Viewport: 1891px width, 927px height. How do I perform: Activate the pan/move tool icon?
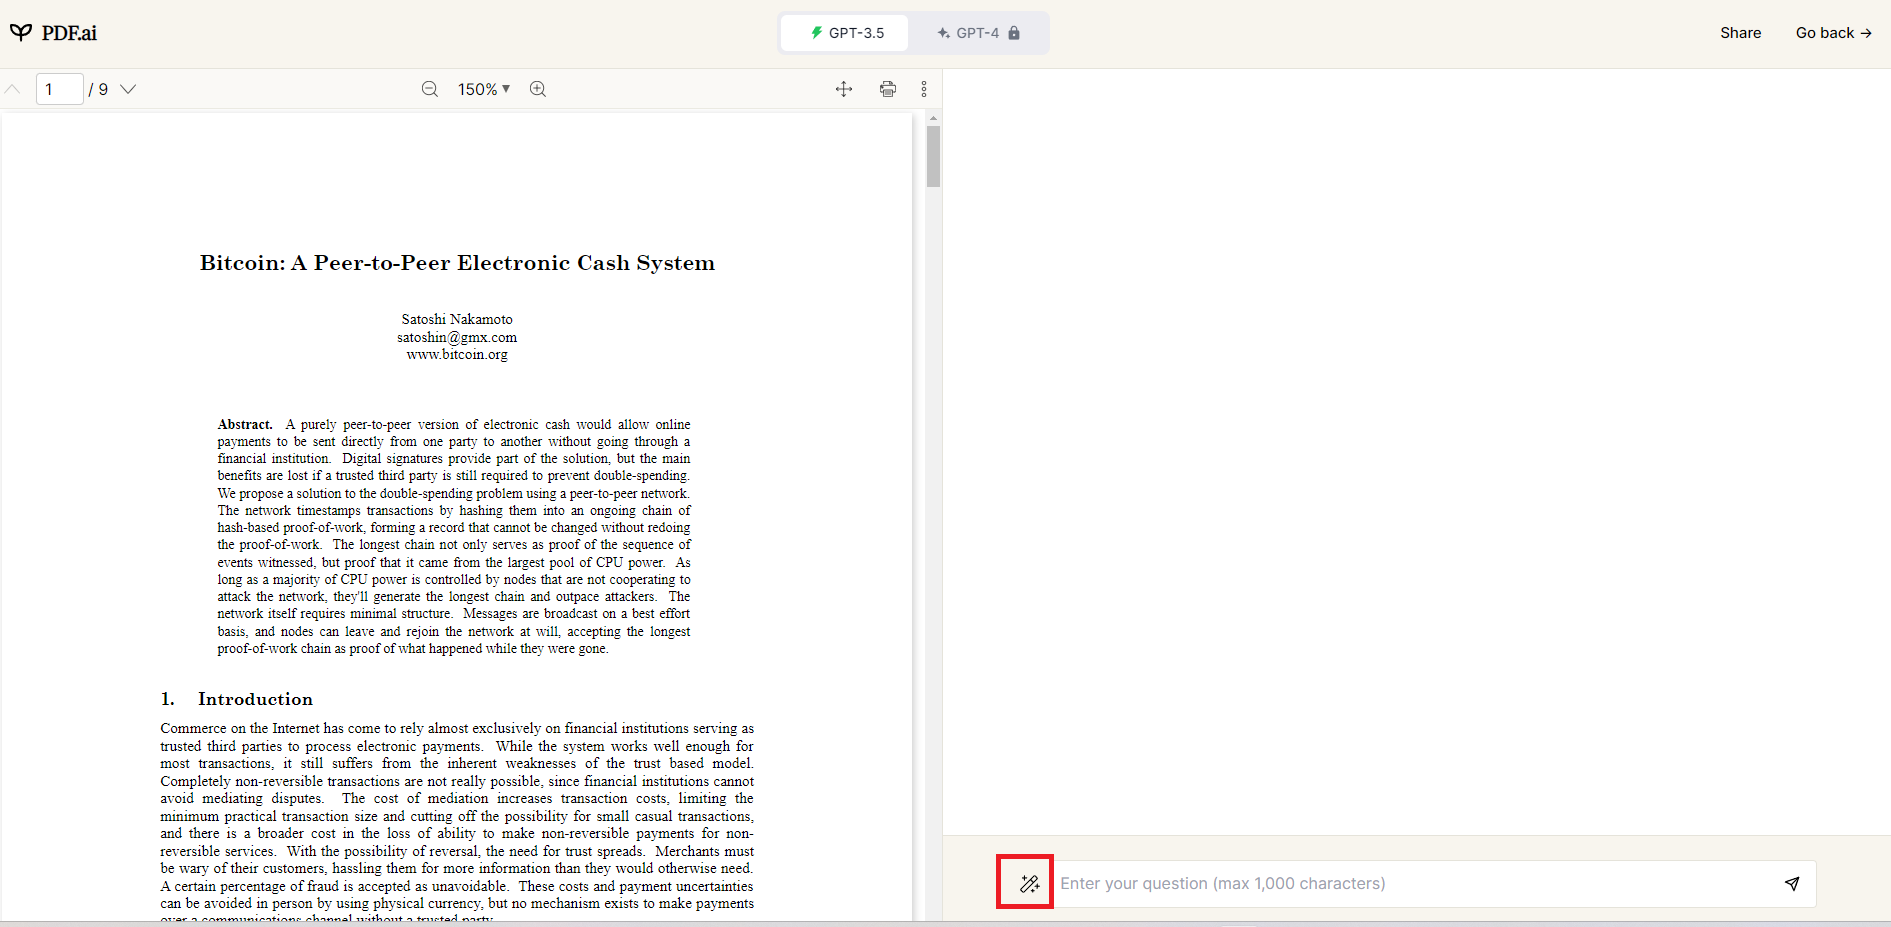(x=844, y=89)
